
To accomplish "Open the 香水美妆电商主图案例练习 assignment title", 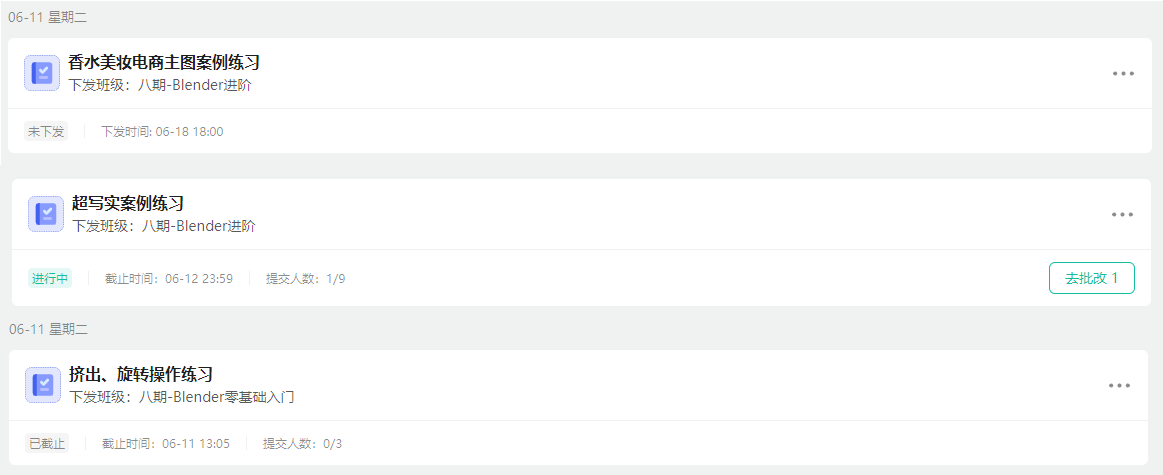I will click(x=164, y=62).
